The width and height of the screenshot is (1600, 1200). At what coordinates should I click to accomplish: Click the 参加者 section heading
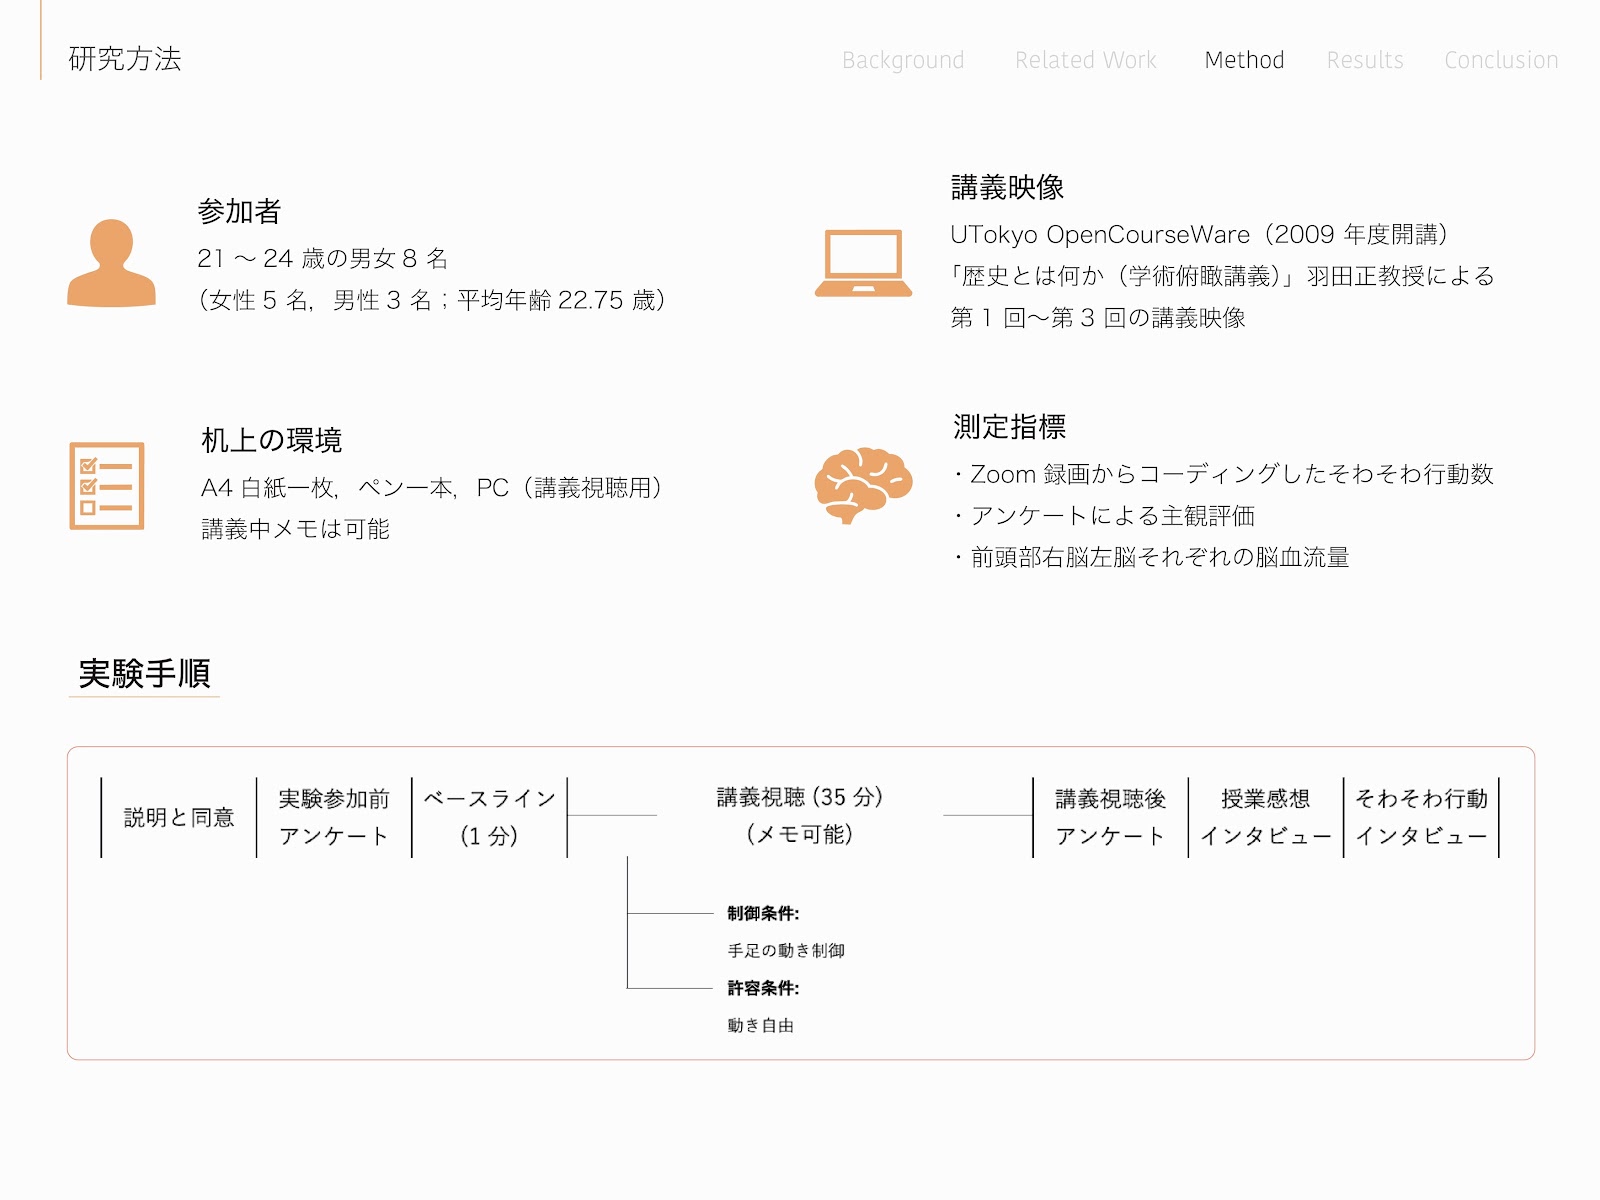(x=240, y=212)
